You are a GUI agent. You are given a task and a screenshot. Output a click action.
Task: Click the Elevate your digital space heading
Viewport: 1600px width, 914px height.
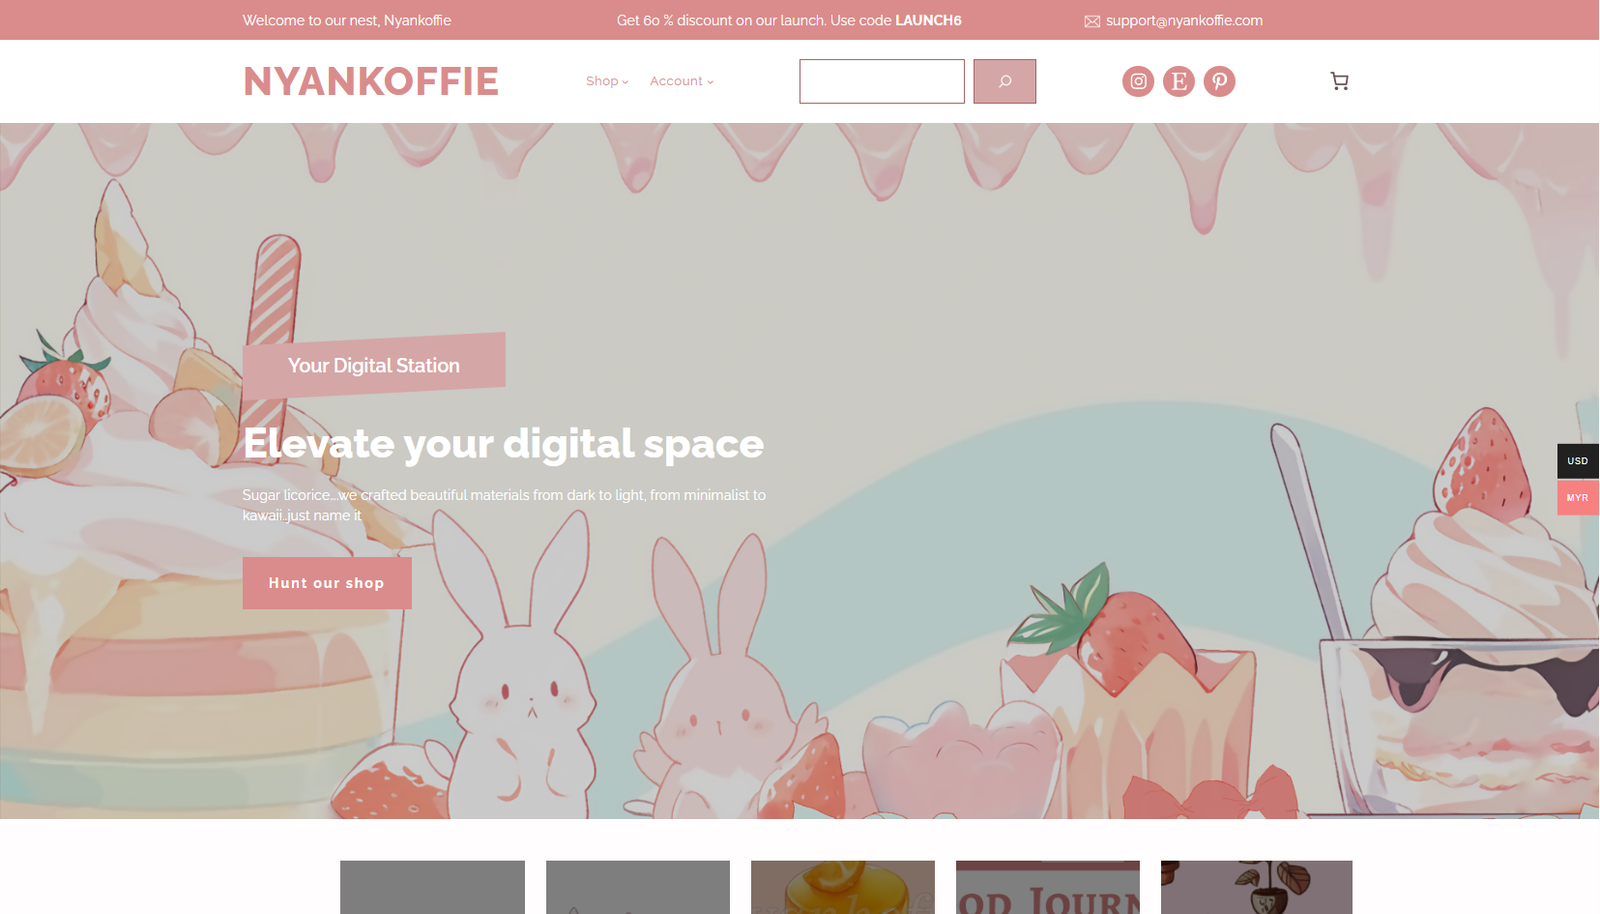click(503, 443)
